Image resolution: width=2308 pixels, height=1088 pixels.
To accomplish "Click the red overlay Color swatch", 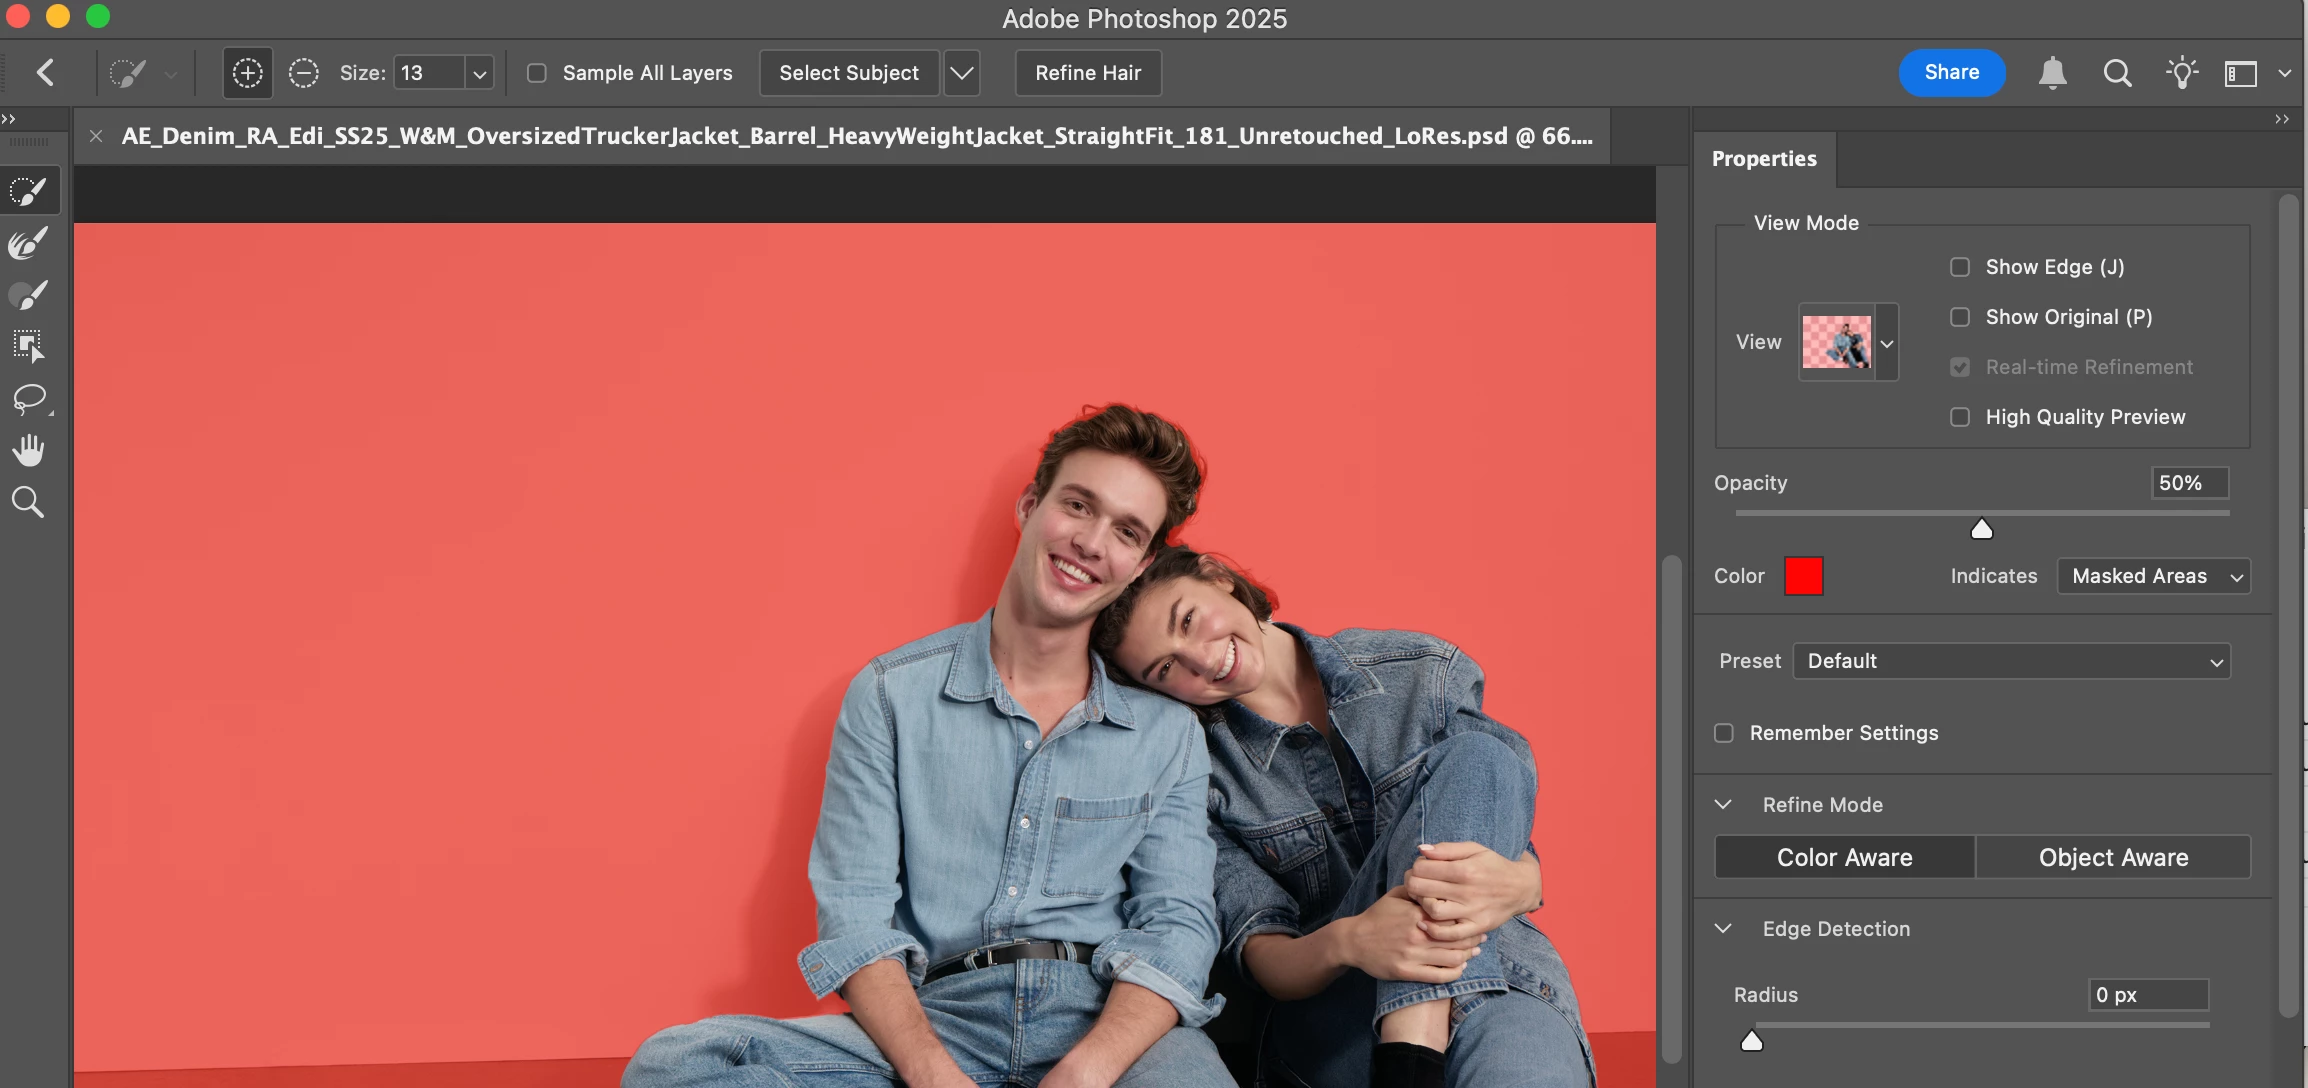I will 1803,576.
